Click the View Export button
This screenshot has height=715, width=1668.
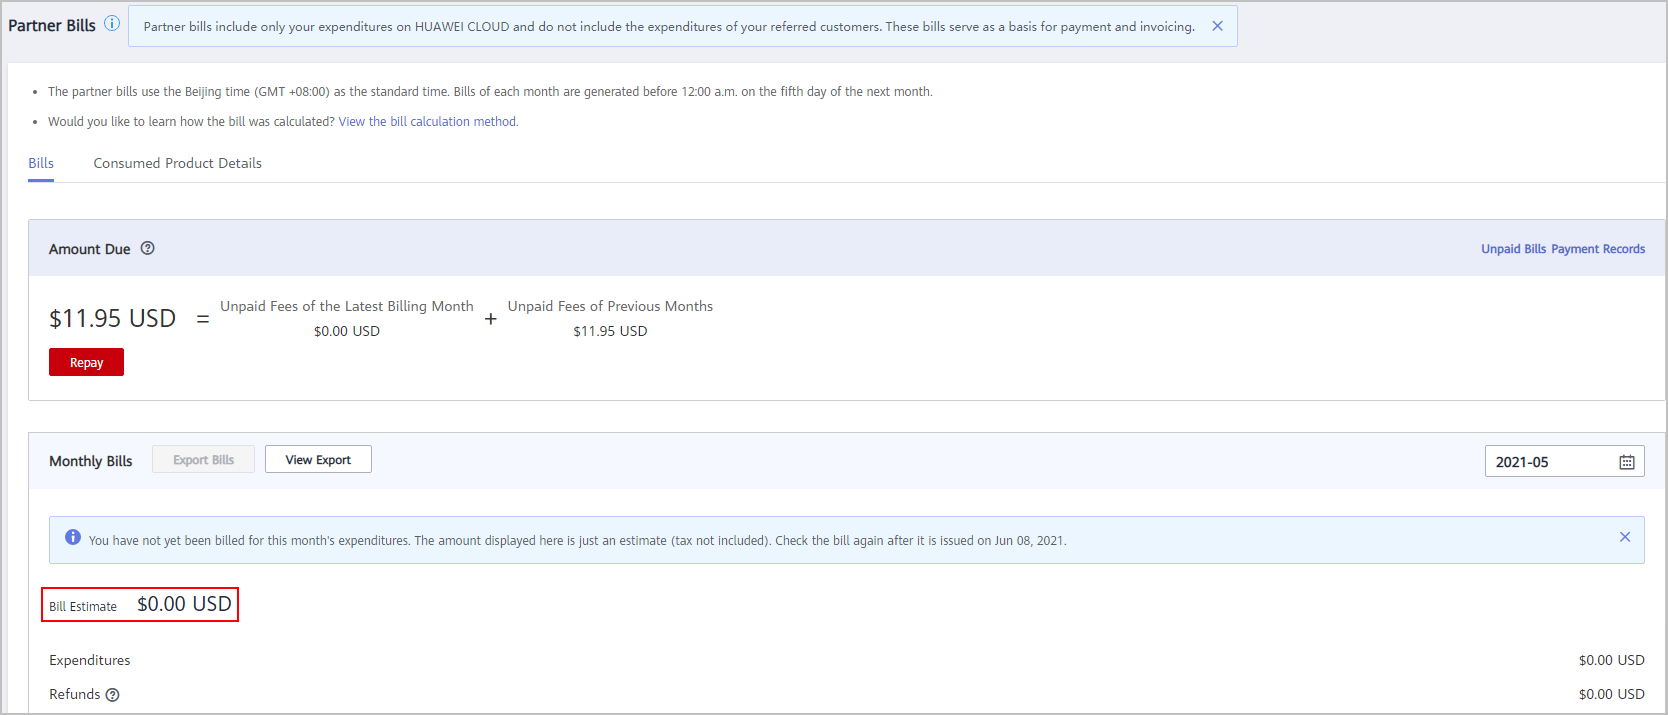tap(318, 460)
